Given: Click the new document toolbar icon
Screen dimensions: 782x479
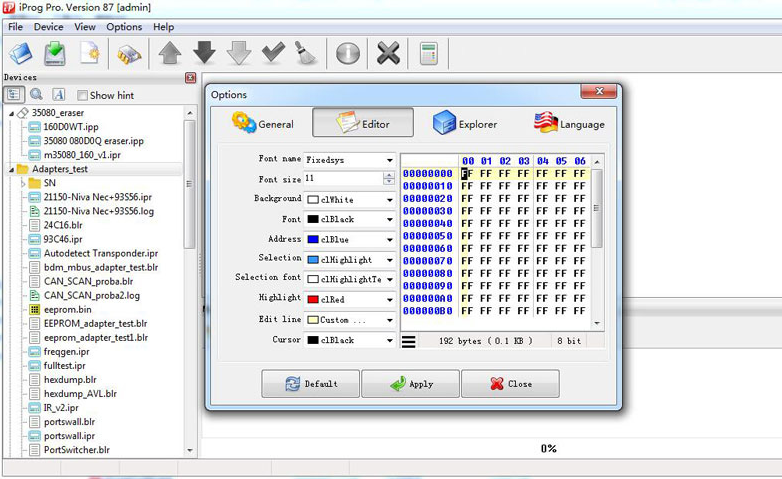Looking at the screenshot, I should point(90,53).
